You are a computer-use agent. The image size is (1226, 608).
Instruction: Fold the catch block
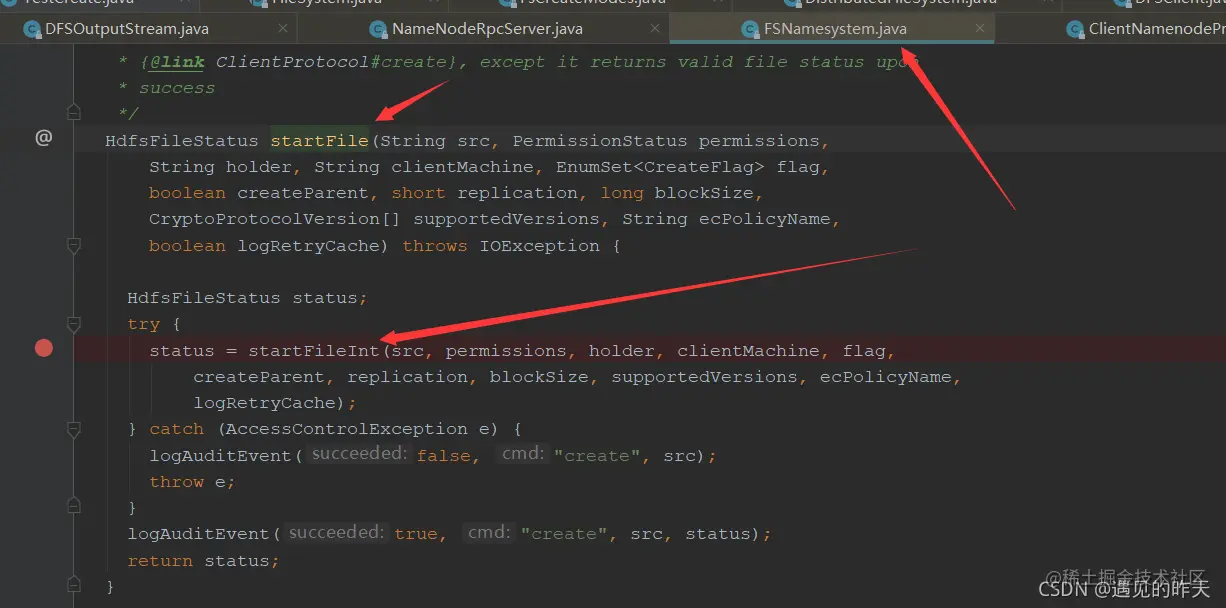coord(73,429)
